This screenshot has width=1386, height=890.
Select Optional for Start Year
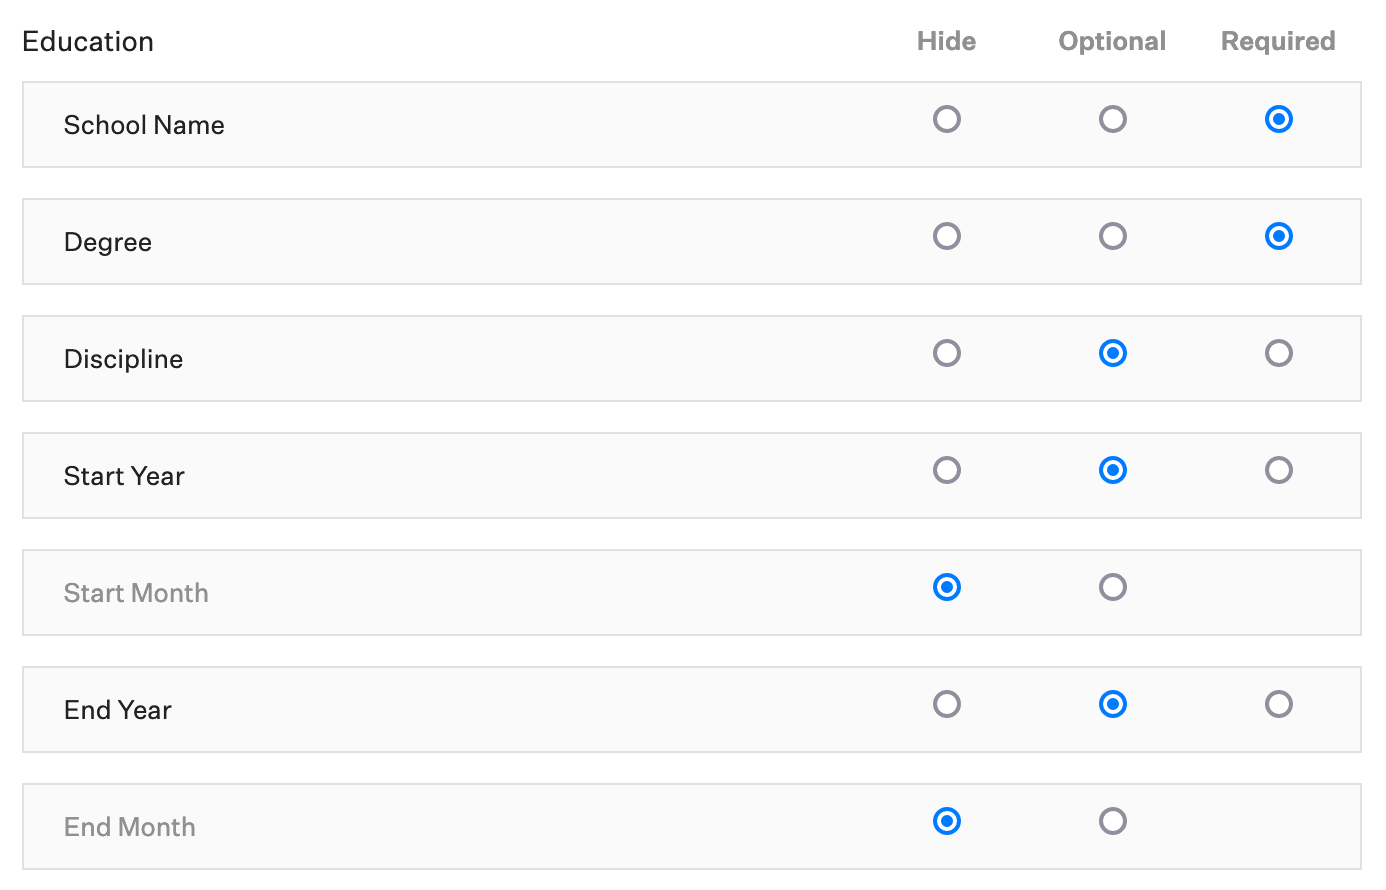tap(1112, 470)
